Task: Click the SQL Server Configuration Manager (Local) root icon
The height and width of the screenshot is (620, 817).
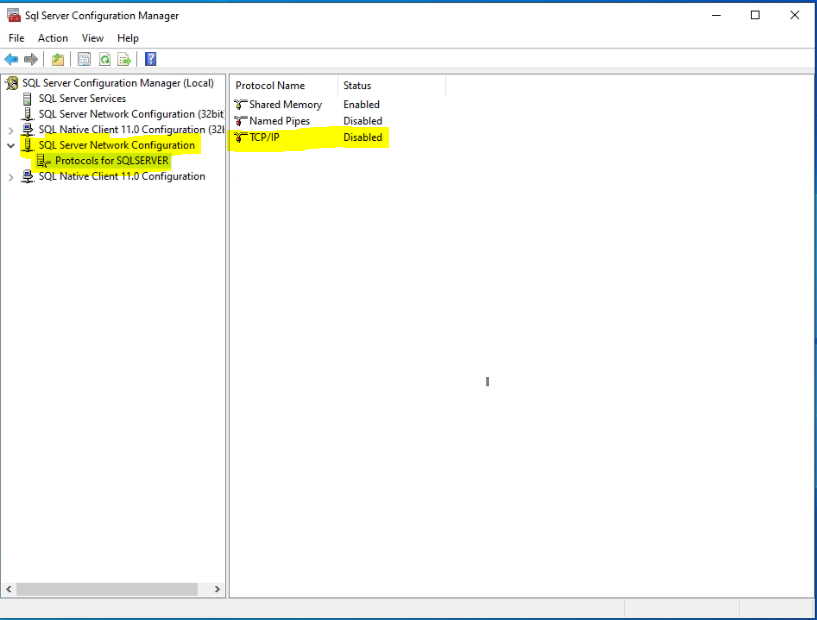Action: coord(13,83)
